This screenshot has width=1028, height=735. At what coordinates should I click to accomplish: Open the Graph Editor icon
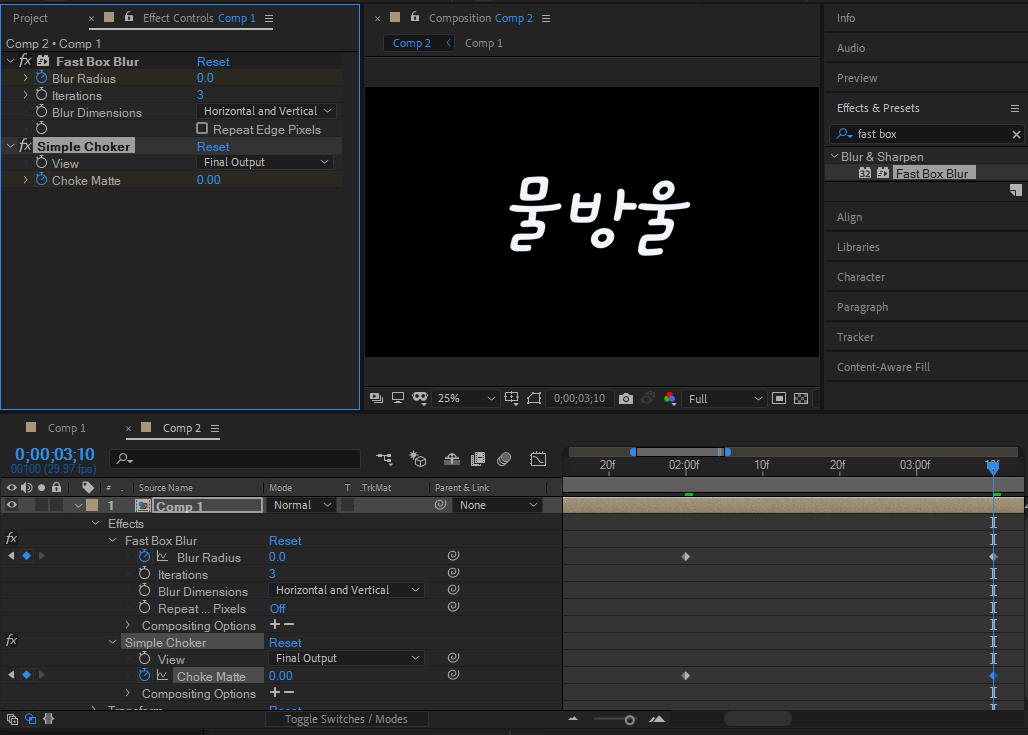coord(538,459)
